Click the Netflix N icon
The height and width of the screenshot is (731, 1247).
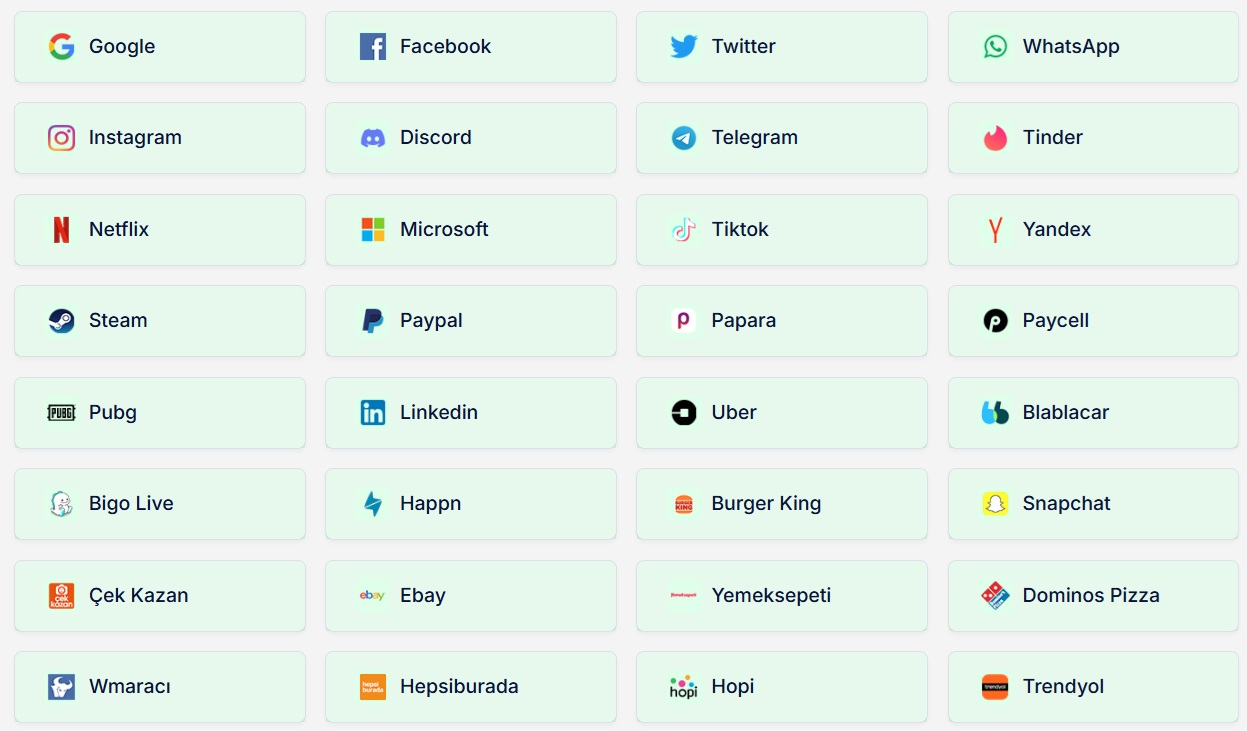coord(62,230)
